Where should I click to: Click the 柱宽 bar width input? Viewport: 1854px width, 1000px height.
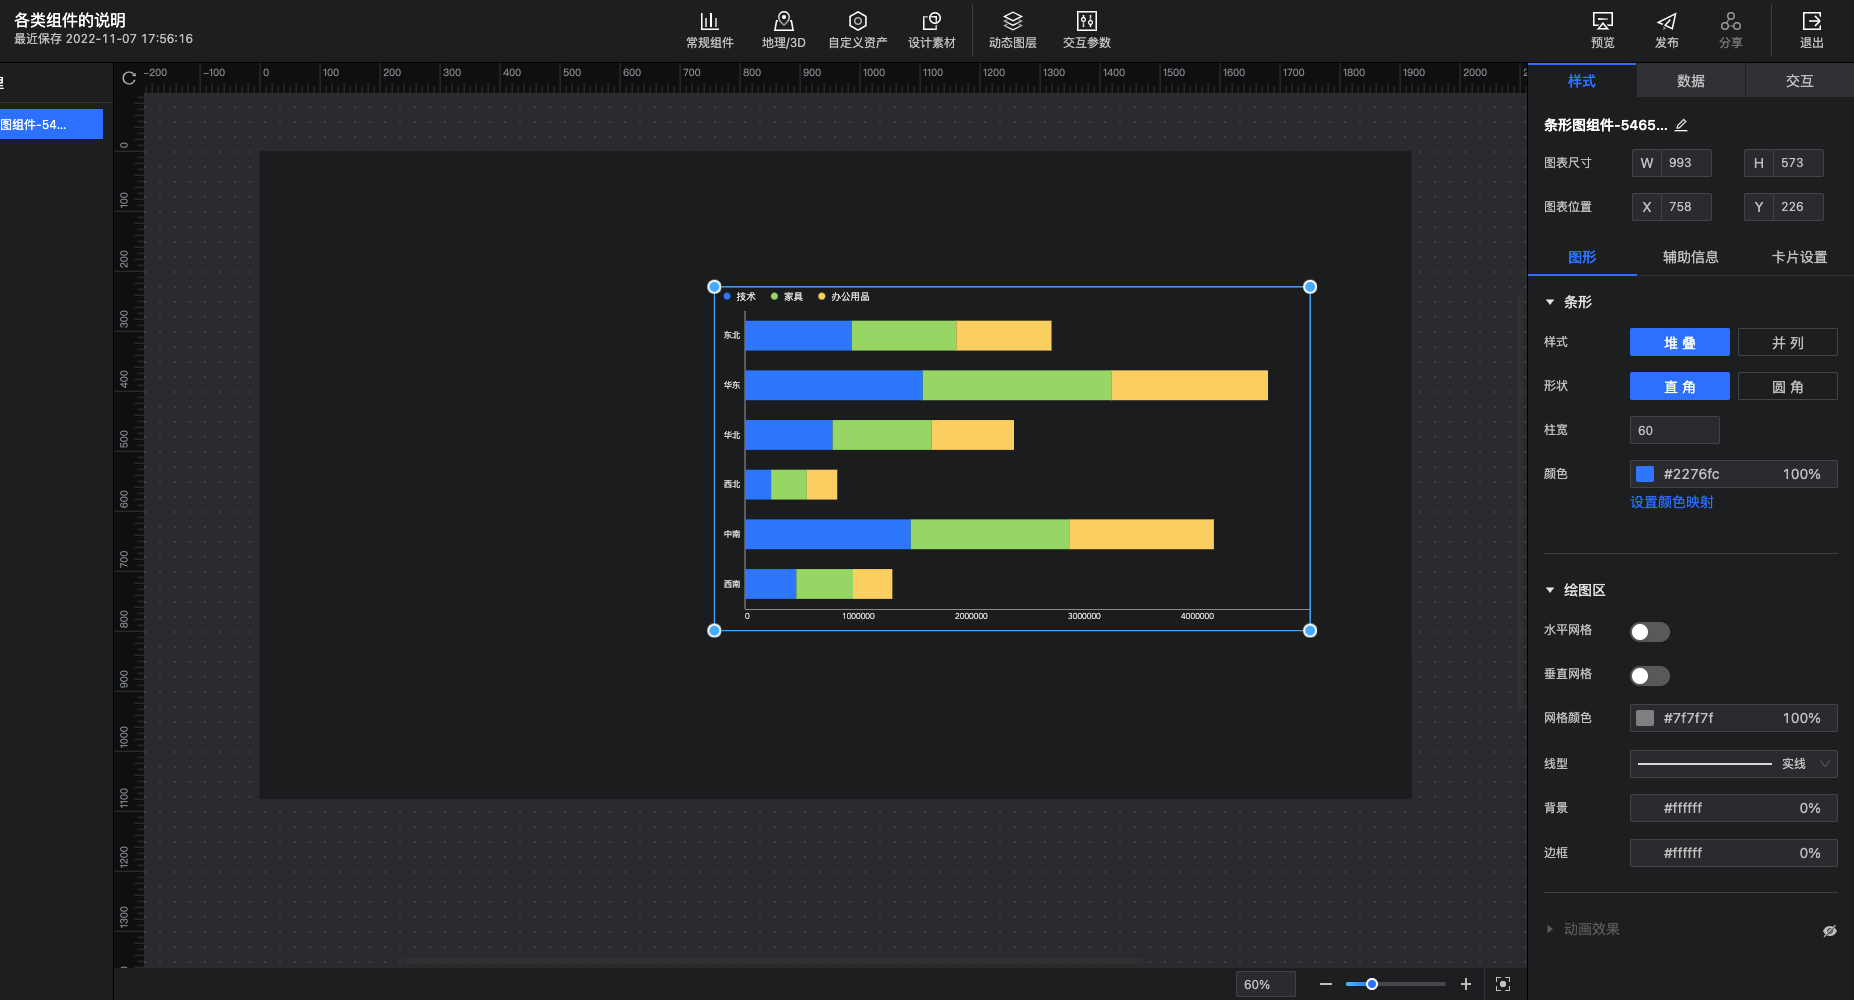(1675, 430)
